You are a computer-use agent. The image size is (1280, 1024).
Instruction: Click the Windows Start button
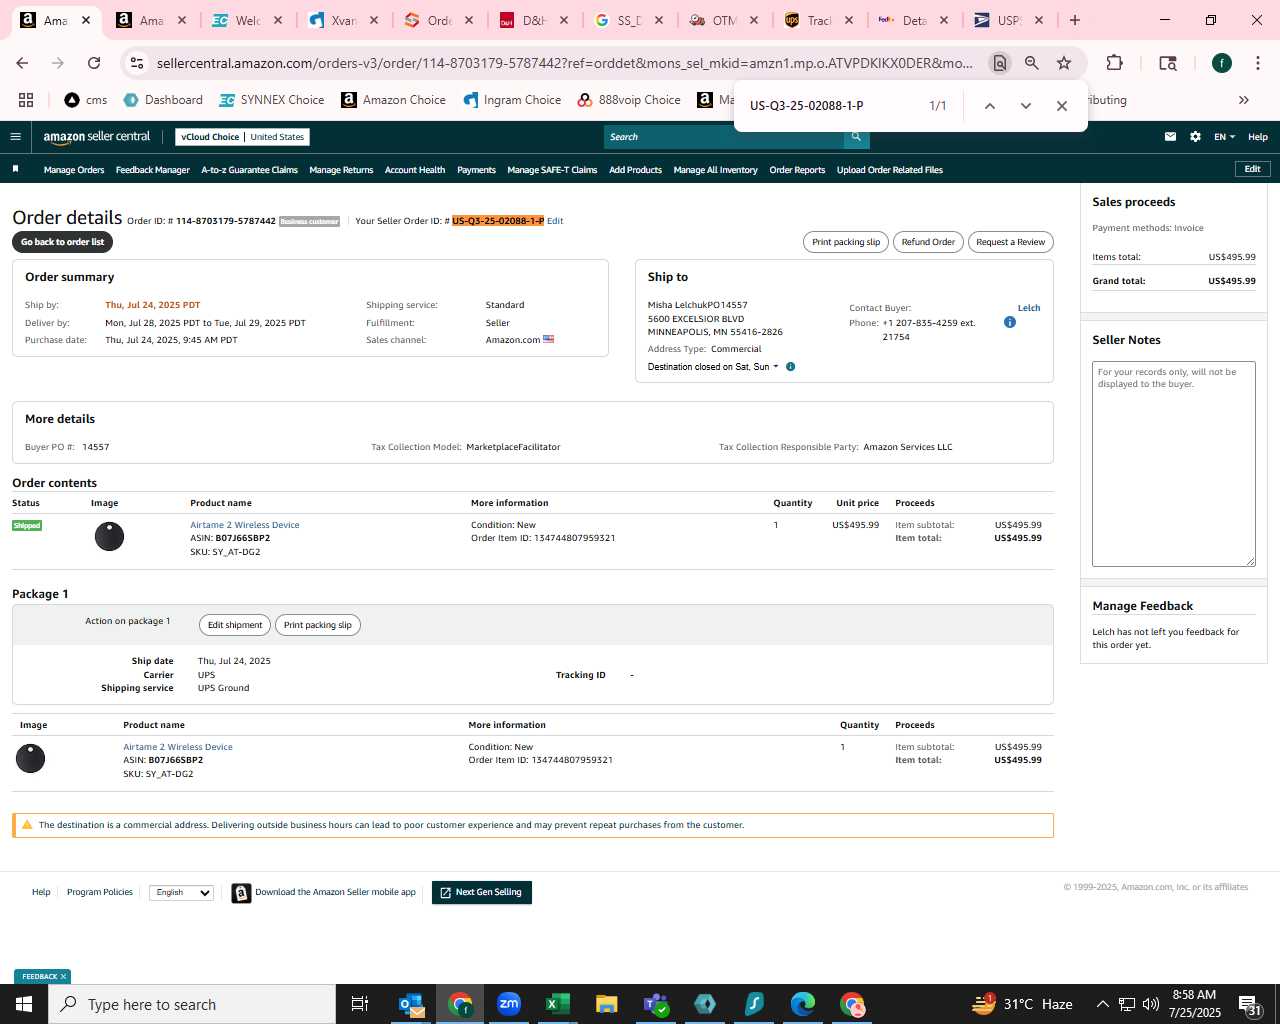(24, 1004)
